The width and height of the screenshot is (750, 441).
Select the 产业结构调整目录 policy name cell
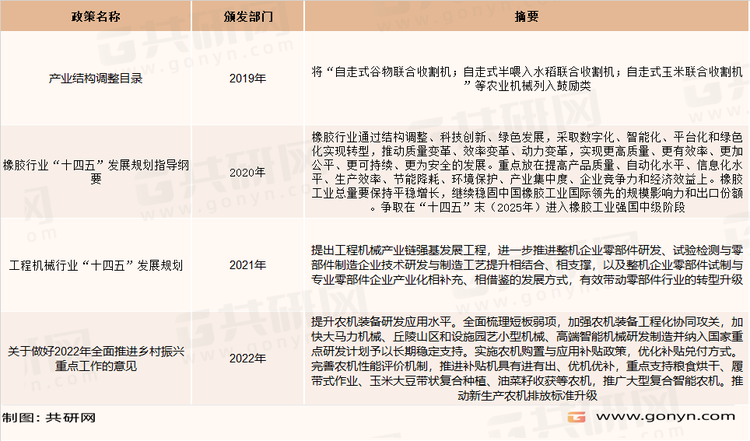(95, 77)
